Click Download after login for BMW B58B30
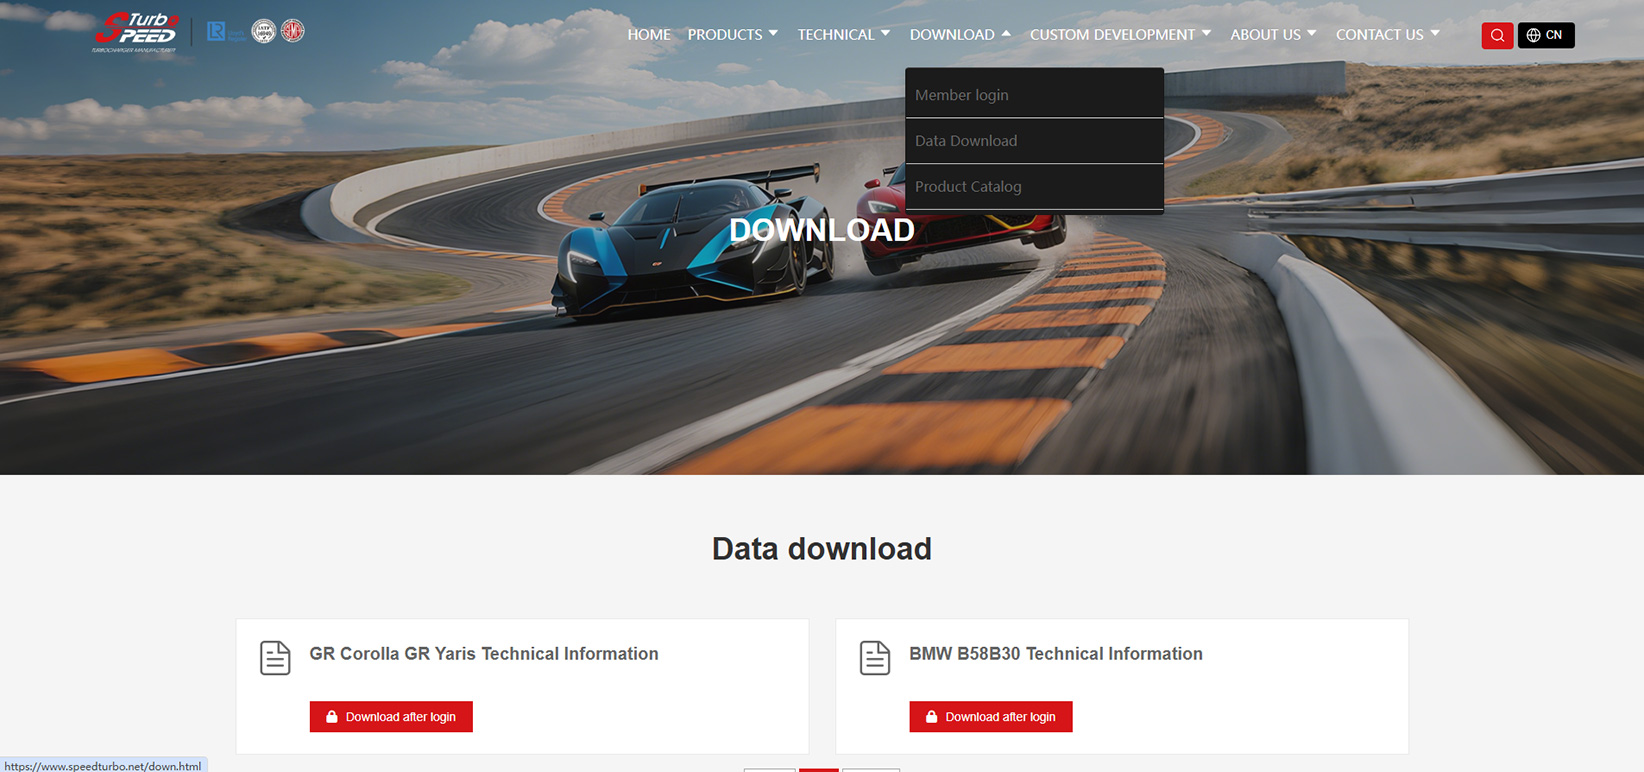This screenshot has width=1644, height=772. 991,717
